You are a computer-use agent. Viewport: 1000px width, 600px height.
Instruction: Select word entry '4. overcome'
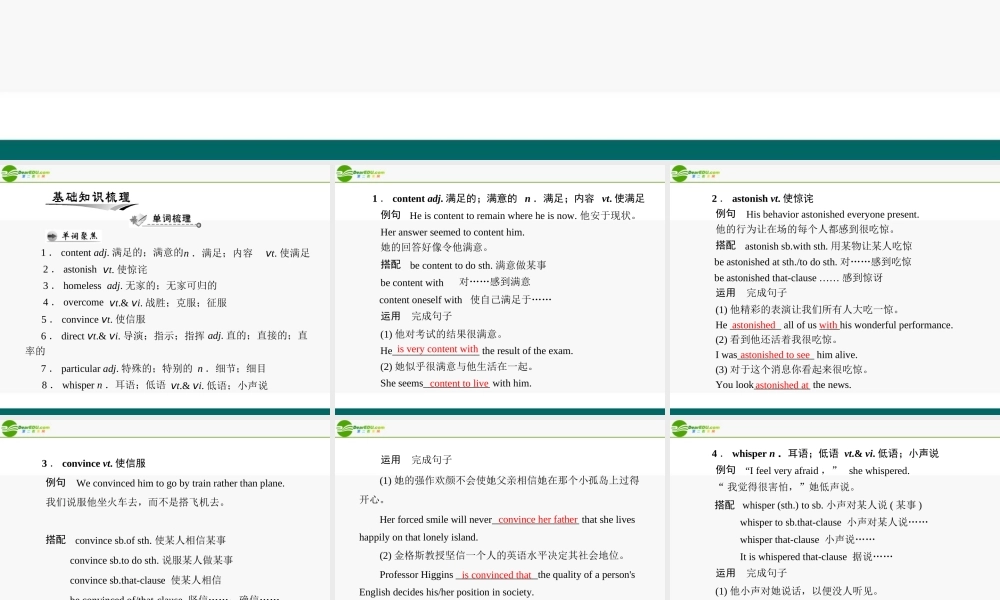click(135, 302)
